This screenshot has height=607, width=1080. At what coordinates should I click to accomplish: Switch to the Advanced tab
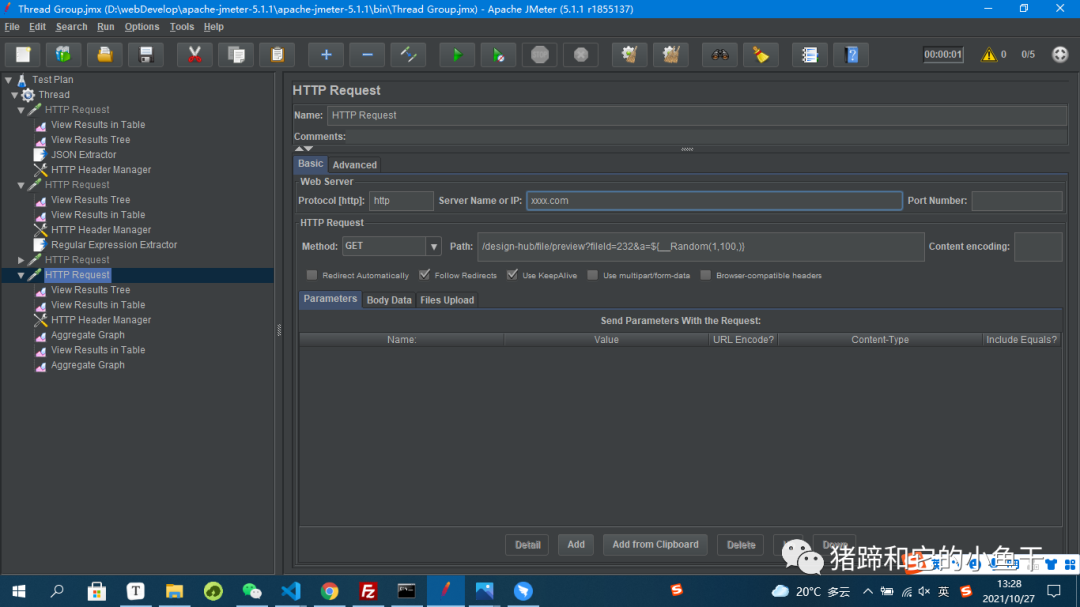coord(355,165)
